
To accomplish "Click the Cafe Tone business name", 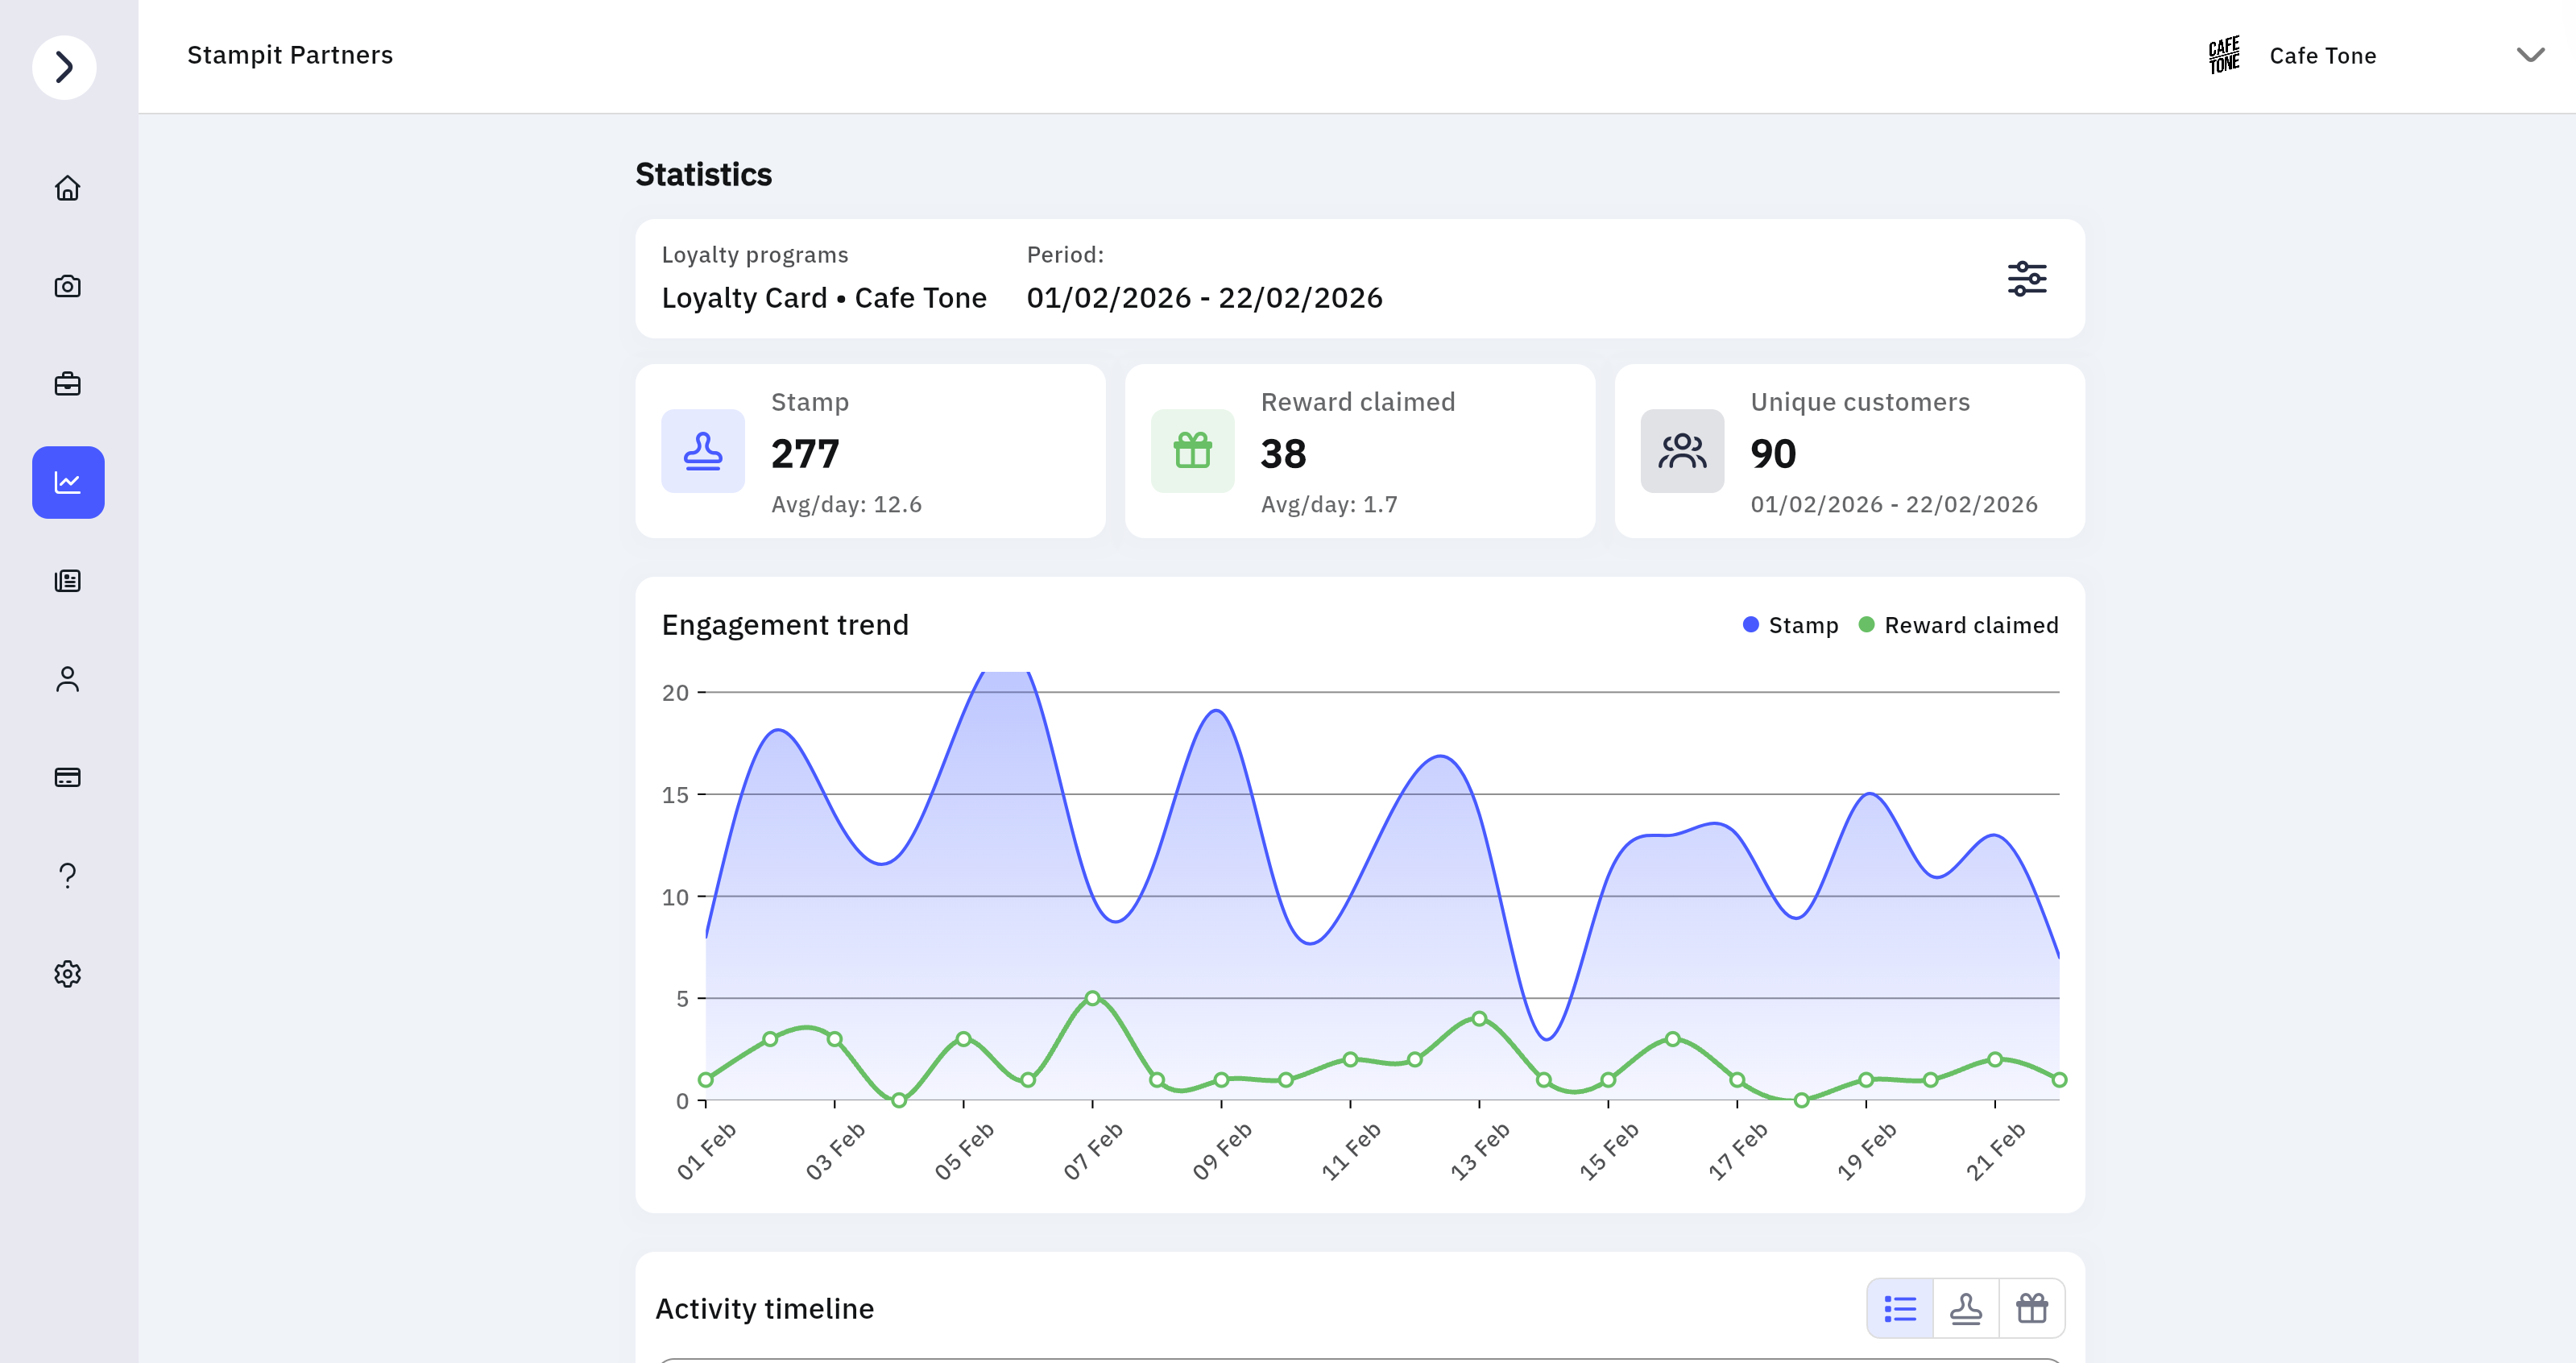I will 2322,56.
